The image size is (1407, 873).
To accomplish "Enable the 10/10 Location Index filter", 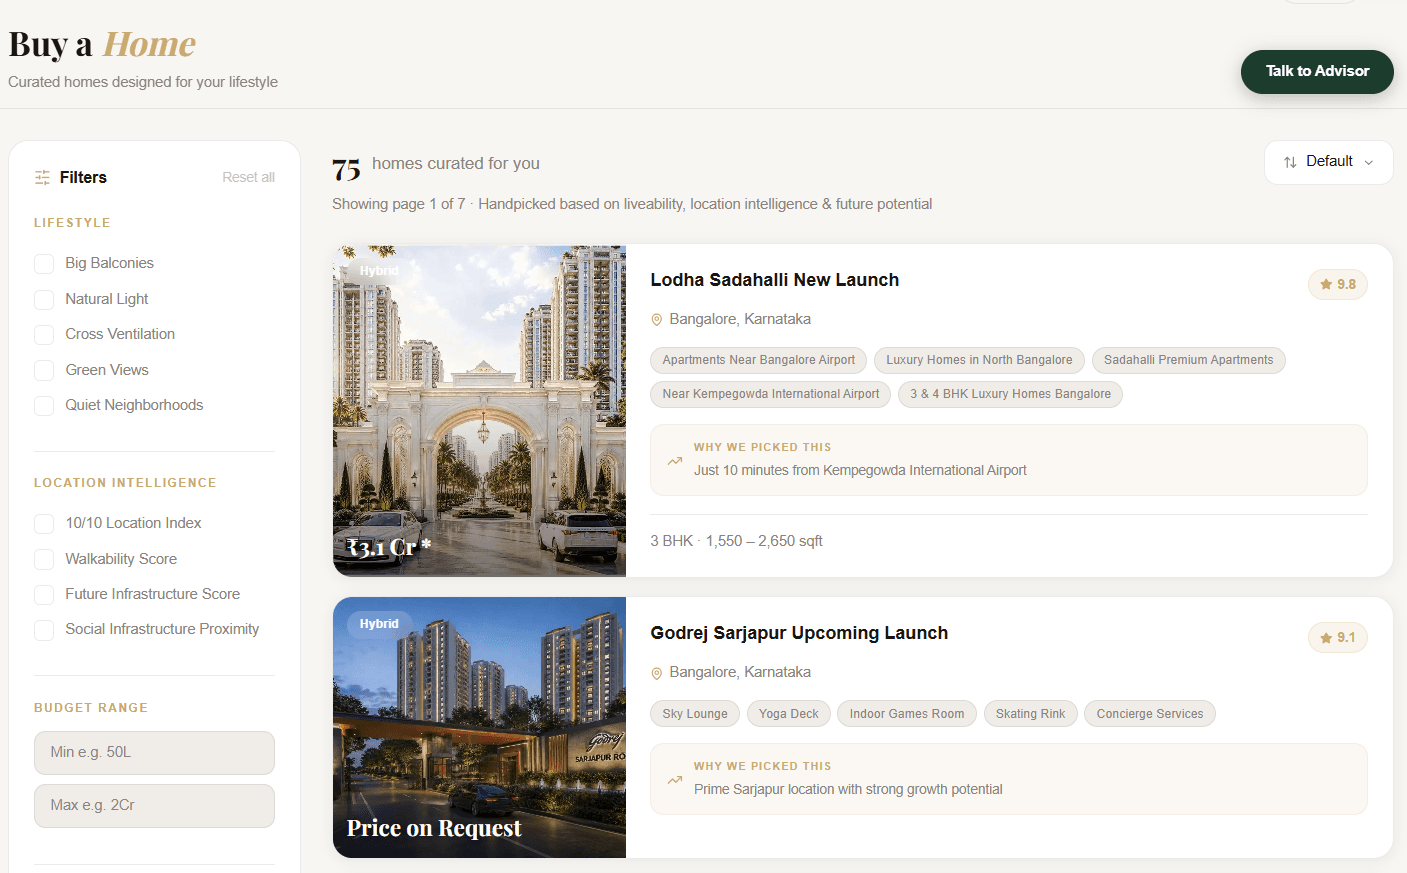I will tap(44, 524).
